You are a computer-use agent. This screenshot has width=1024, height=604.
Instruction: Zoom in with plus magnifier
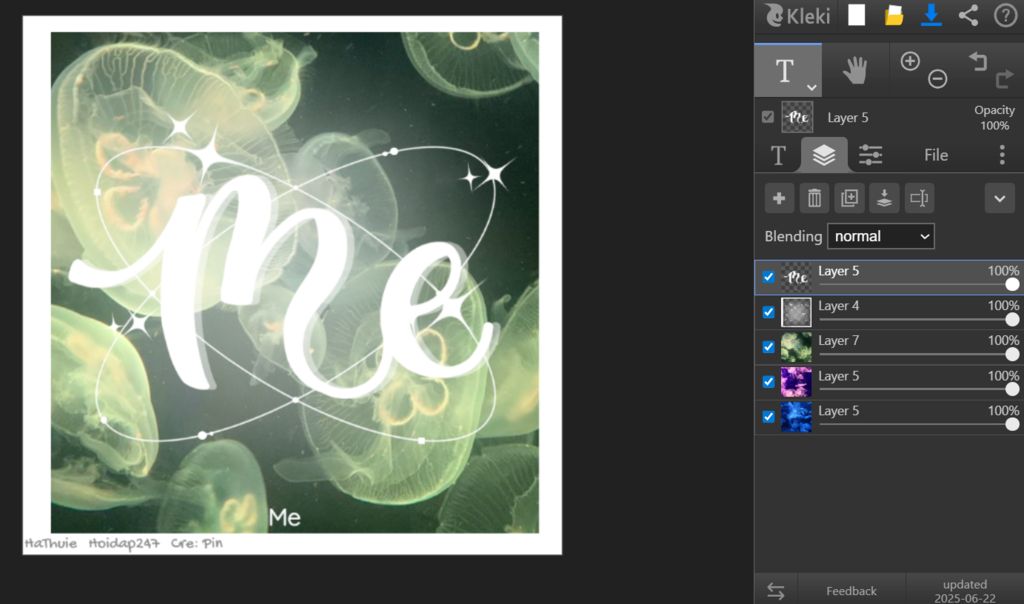tap(910, 61)
